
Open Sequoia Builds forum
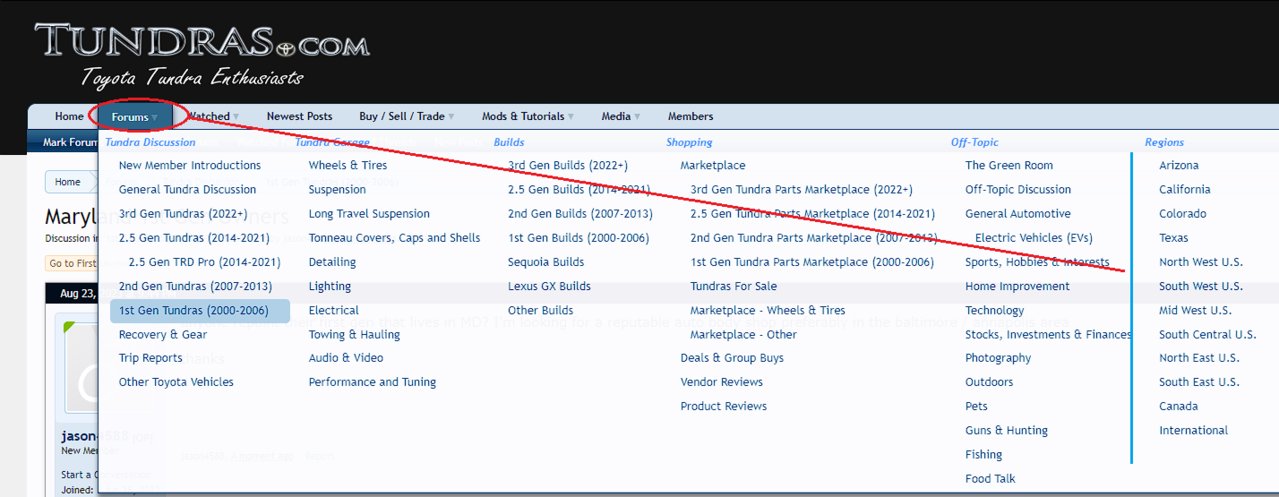546,262
